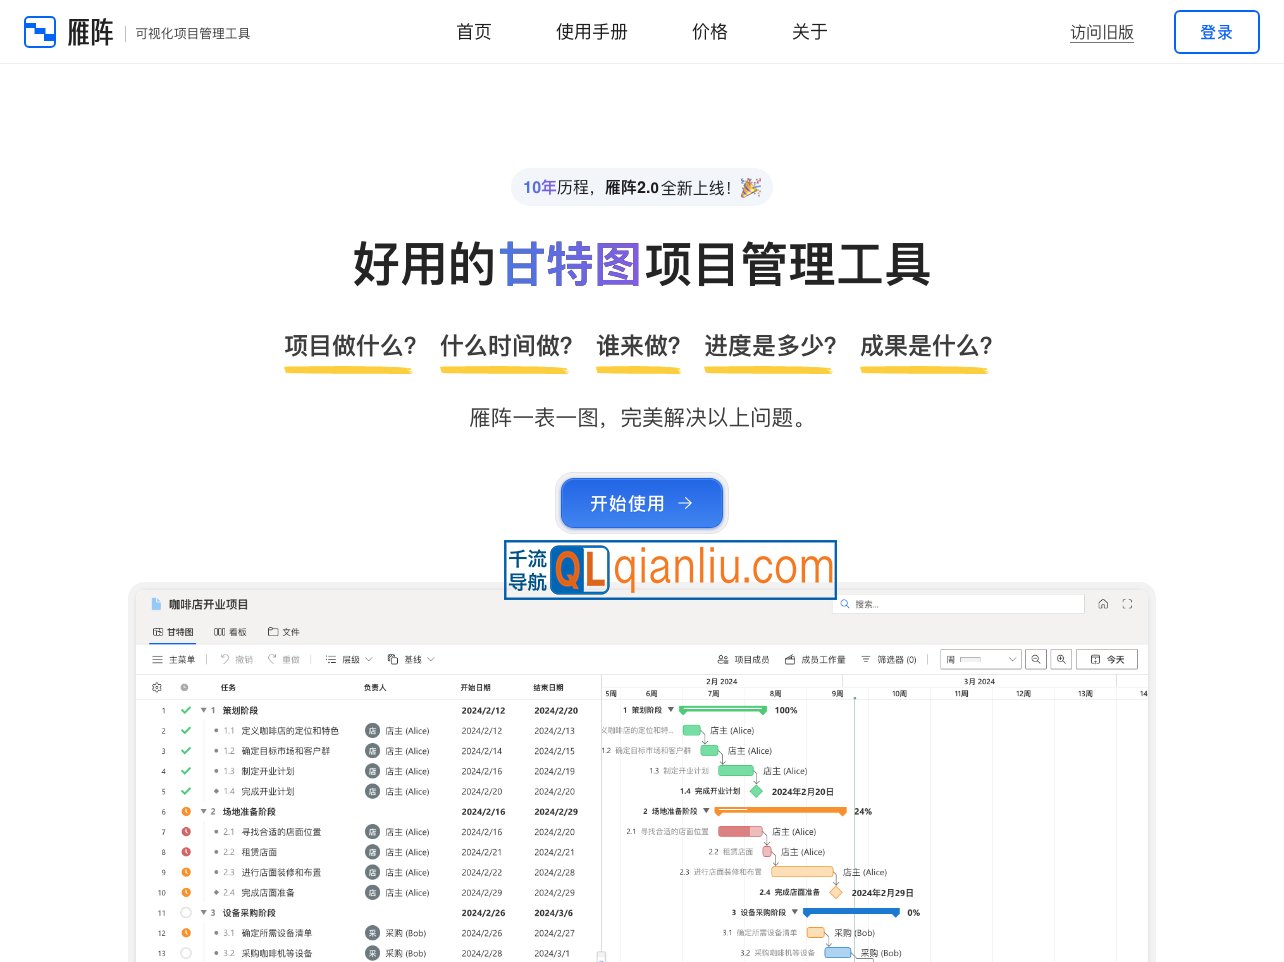This screenshot has width=1284, height=962.
Task: Open the 层级 hierarchy dropdown
Action: [x=346, y=659]
